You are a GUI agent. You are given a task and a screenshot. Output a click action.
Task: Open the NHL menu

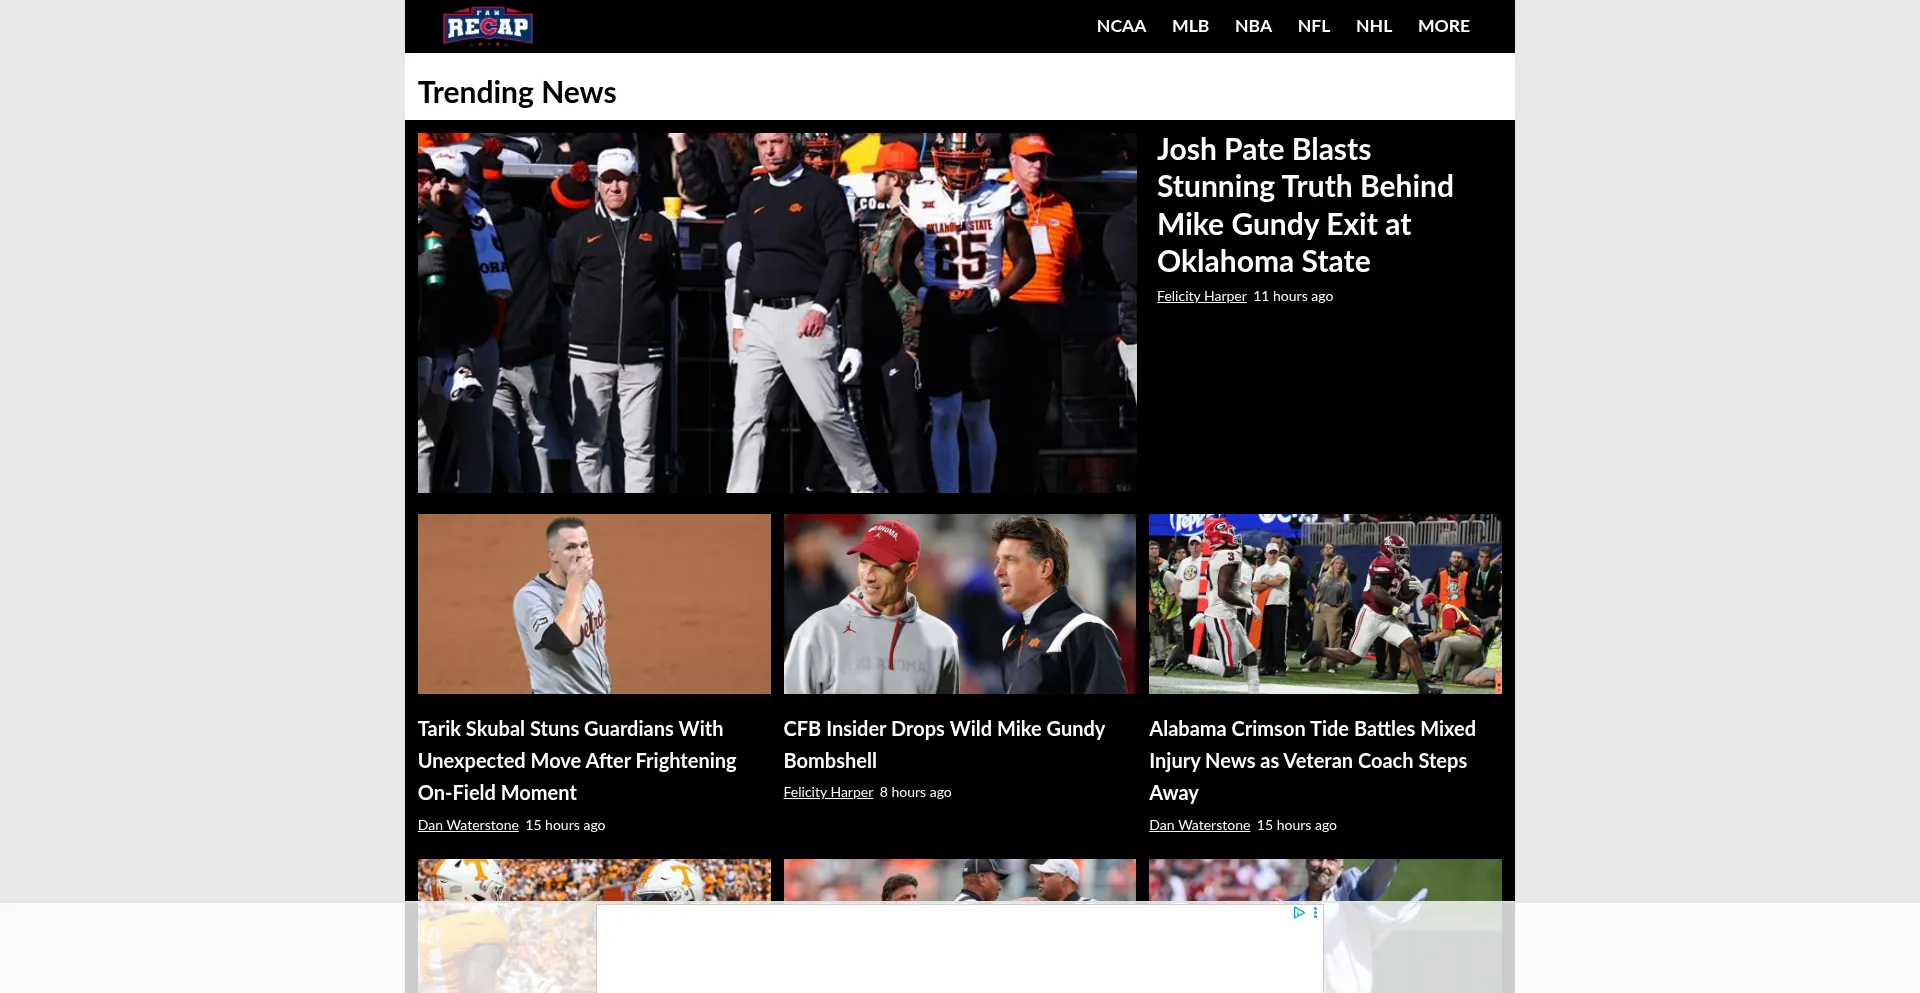tap(1373, 26)
